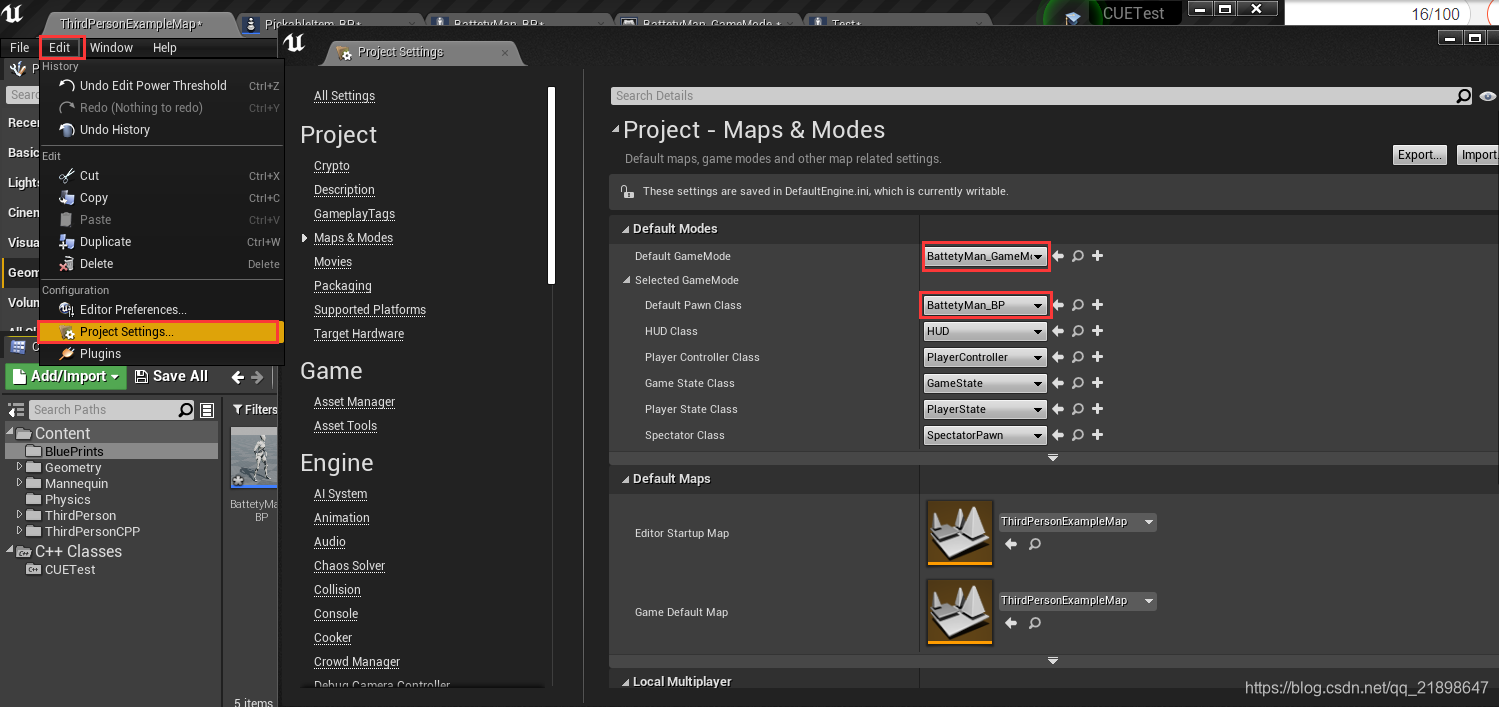Open Help menu

pyautogui.click(x=165, y=47)
